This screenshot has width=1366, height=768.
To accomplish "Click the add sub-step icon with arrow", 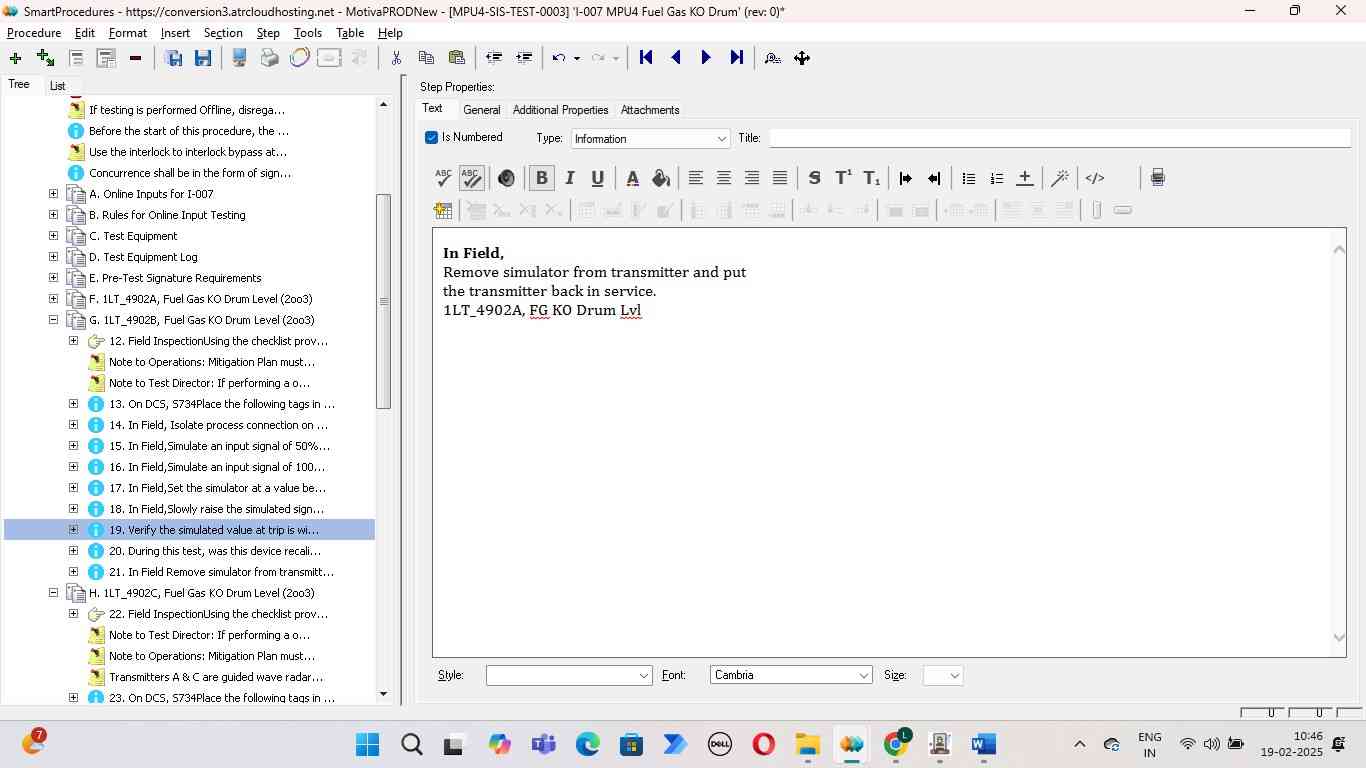I will [45, 58].
